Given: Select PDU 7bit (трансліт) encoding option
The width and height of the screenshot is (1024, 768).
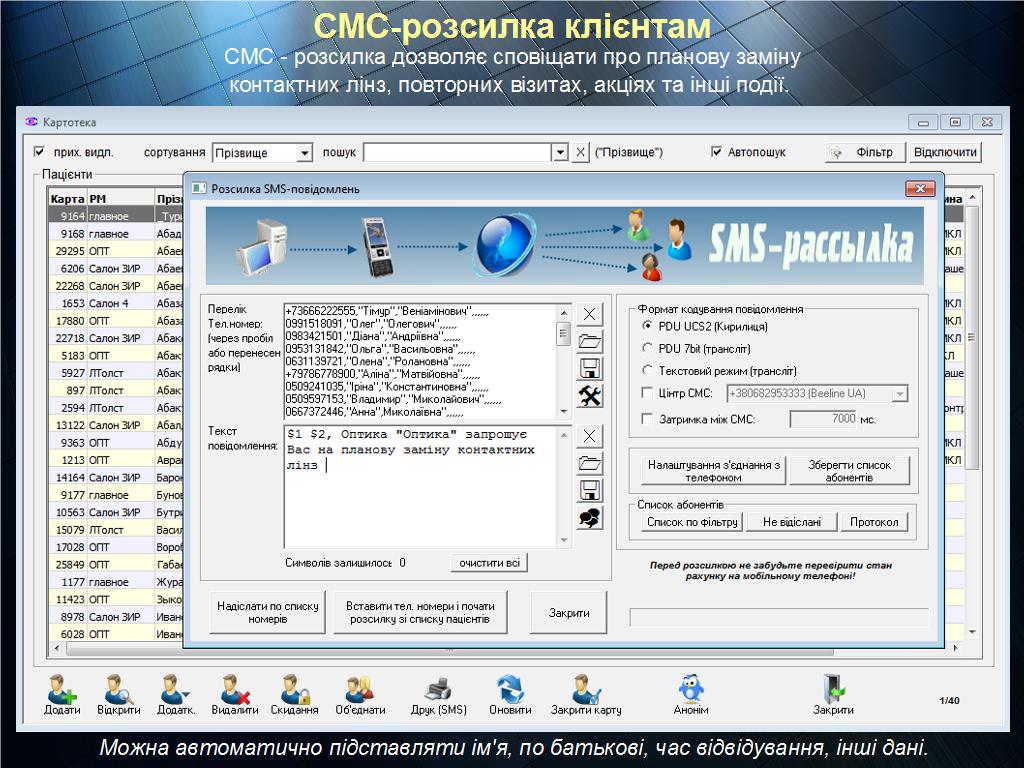Looking at the screenshot, I should (x=648, y=348).
